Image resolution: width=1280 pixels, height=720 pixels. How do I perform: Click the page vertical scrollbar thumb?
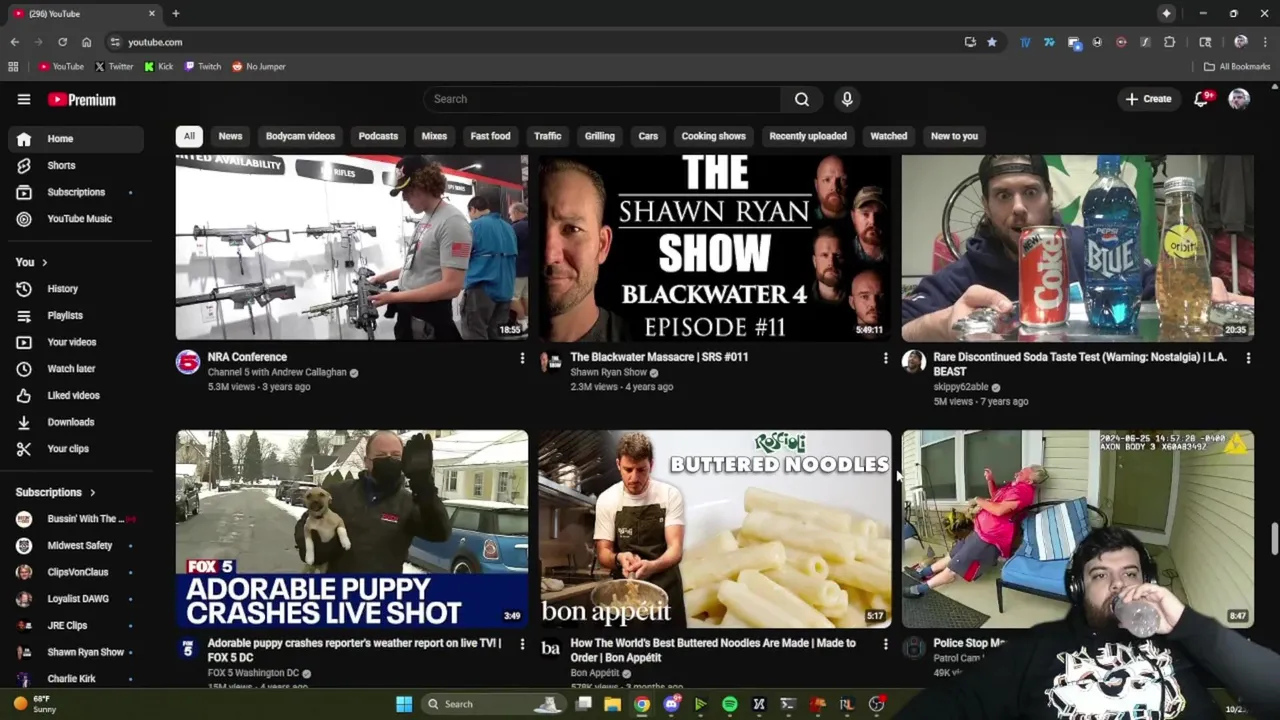pyautogui.click(x=1274, y=537)
